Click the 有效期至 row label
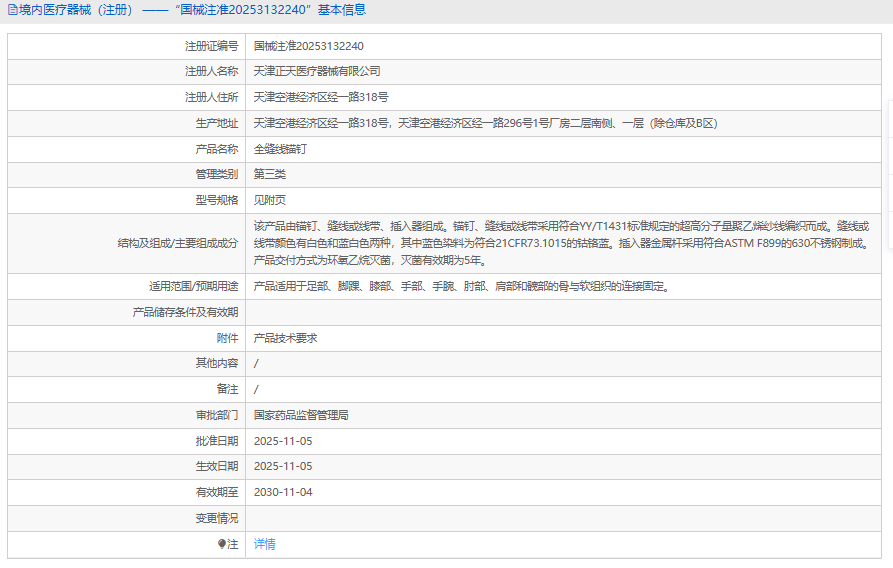893x568 pixels. coord(217,492)
